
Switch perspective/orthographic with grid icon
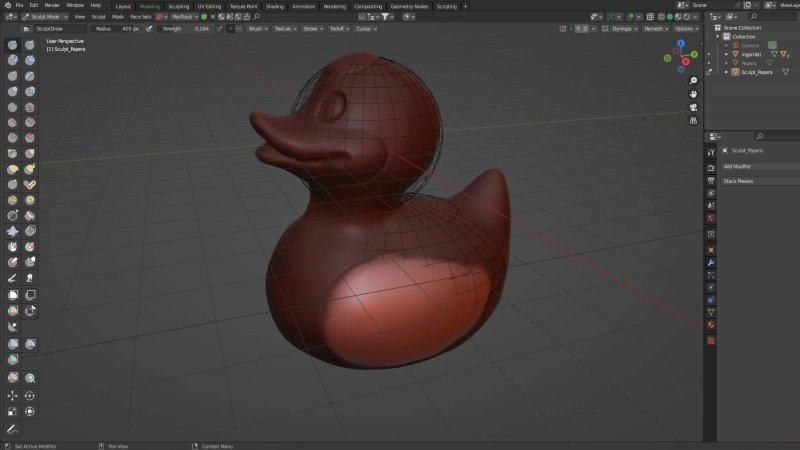pyautogui.click(x=693, y=121)
